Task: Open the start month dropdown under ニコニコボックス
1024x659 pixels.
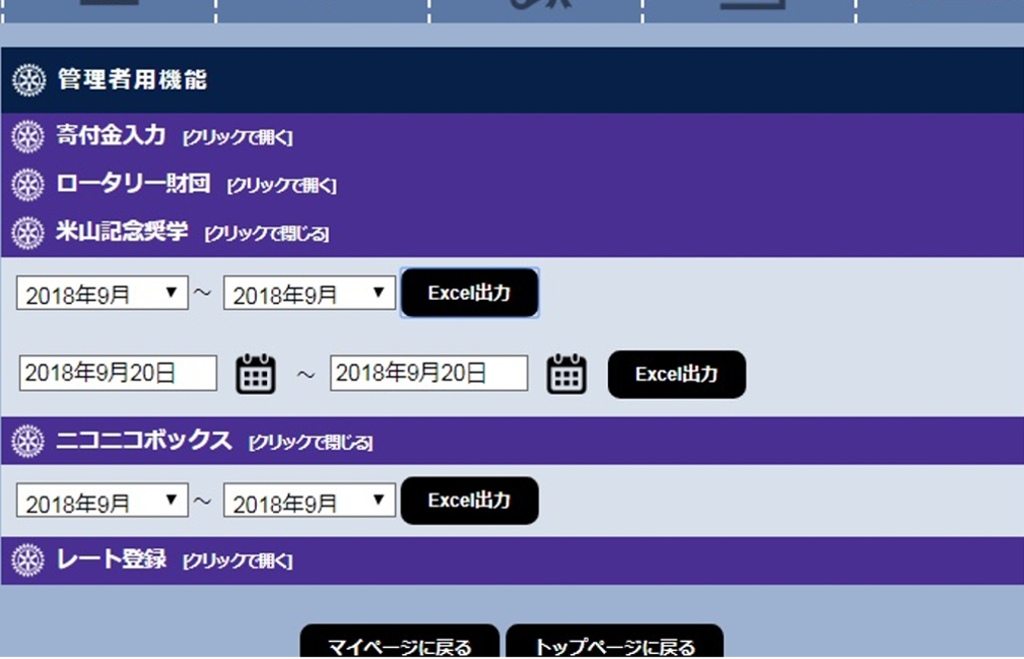Action: tap(102, 501)
